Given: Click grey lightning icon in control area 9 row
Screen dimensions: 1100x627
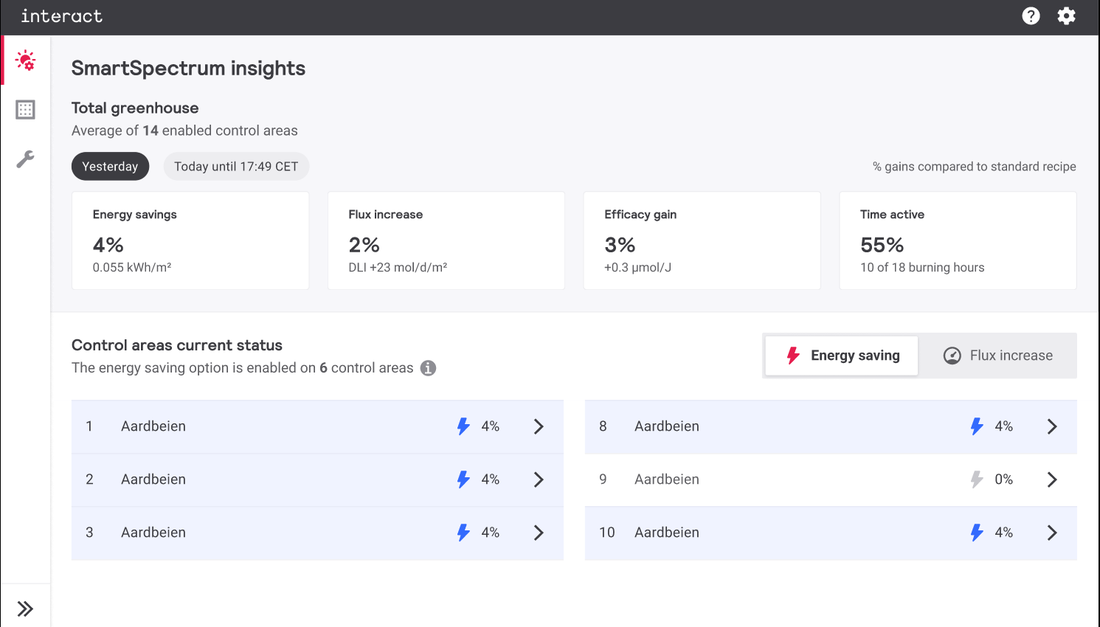Looking at the screenshot, I should click(x=977, y=480).
